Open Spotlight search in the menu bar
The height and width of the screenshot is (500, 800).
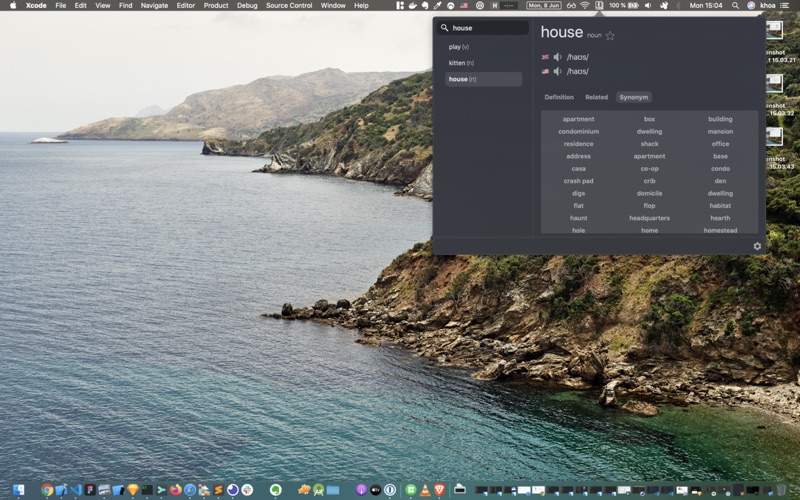(735, 6)
